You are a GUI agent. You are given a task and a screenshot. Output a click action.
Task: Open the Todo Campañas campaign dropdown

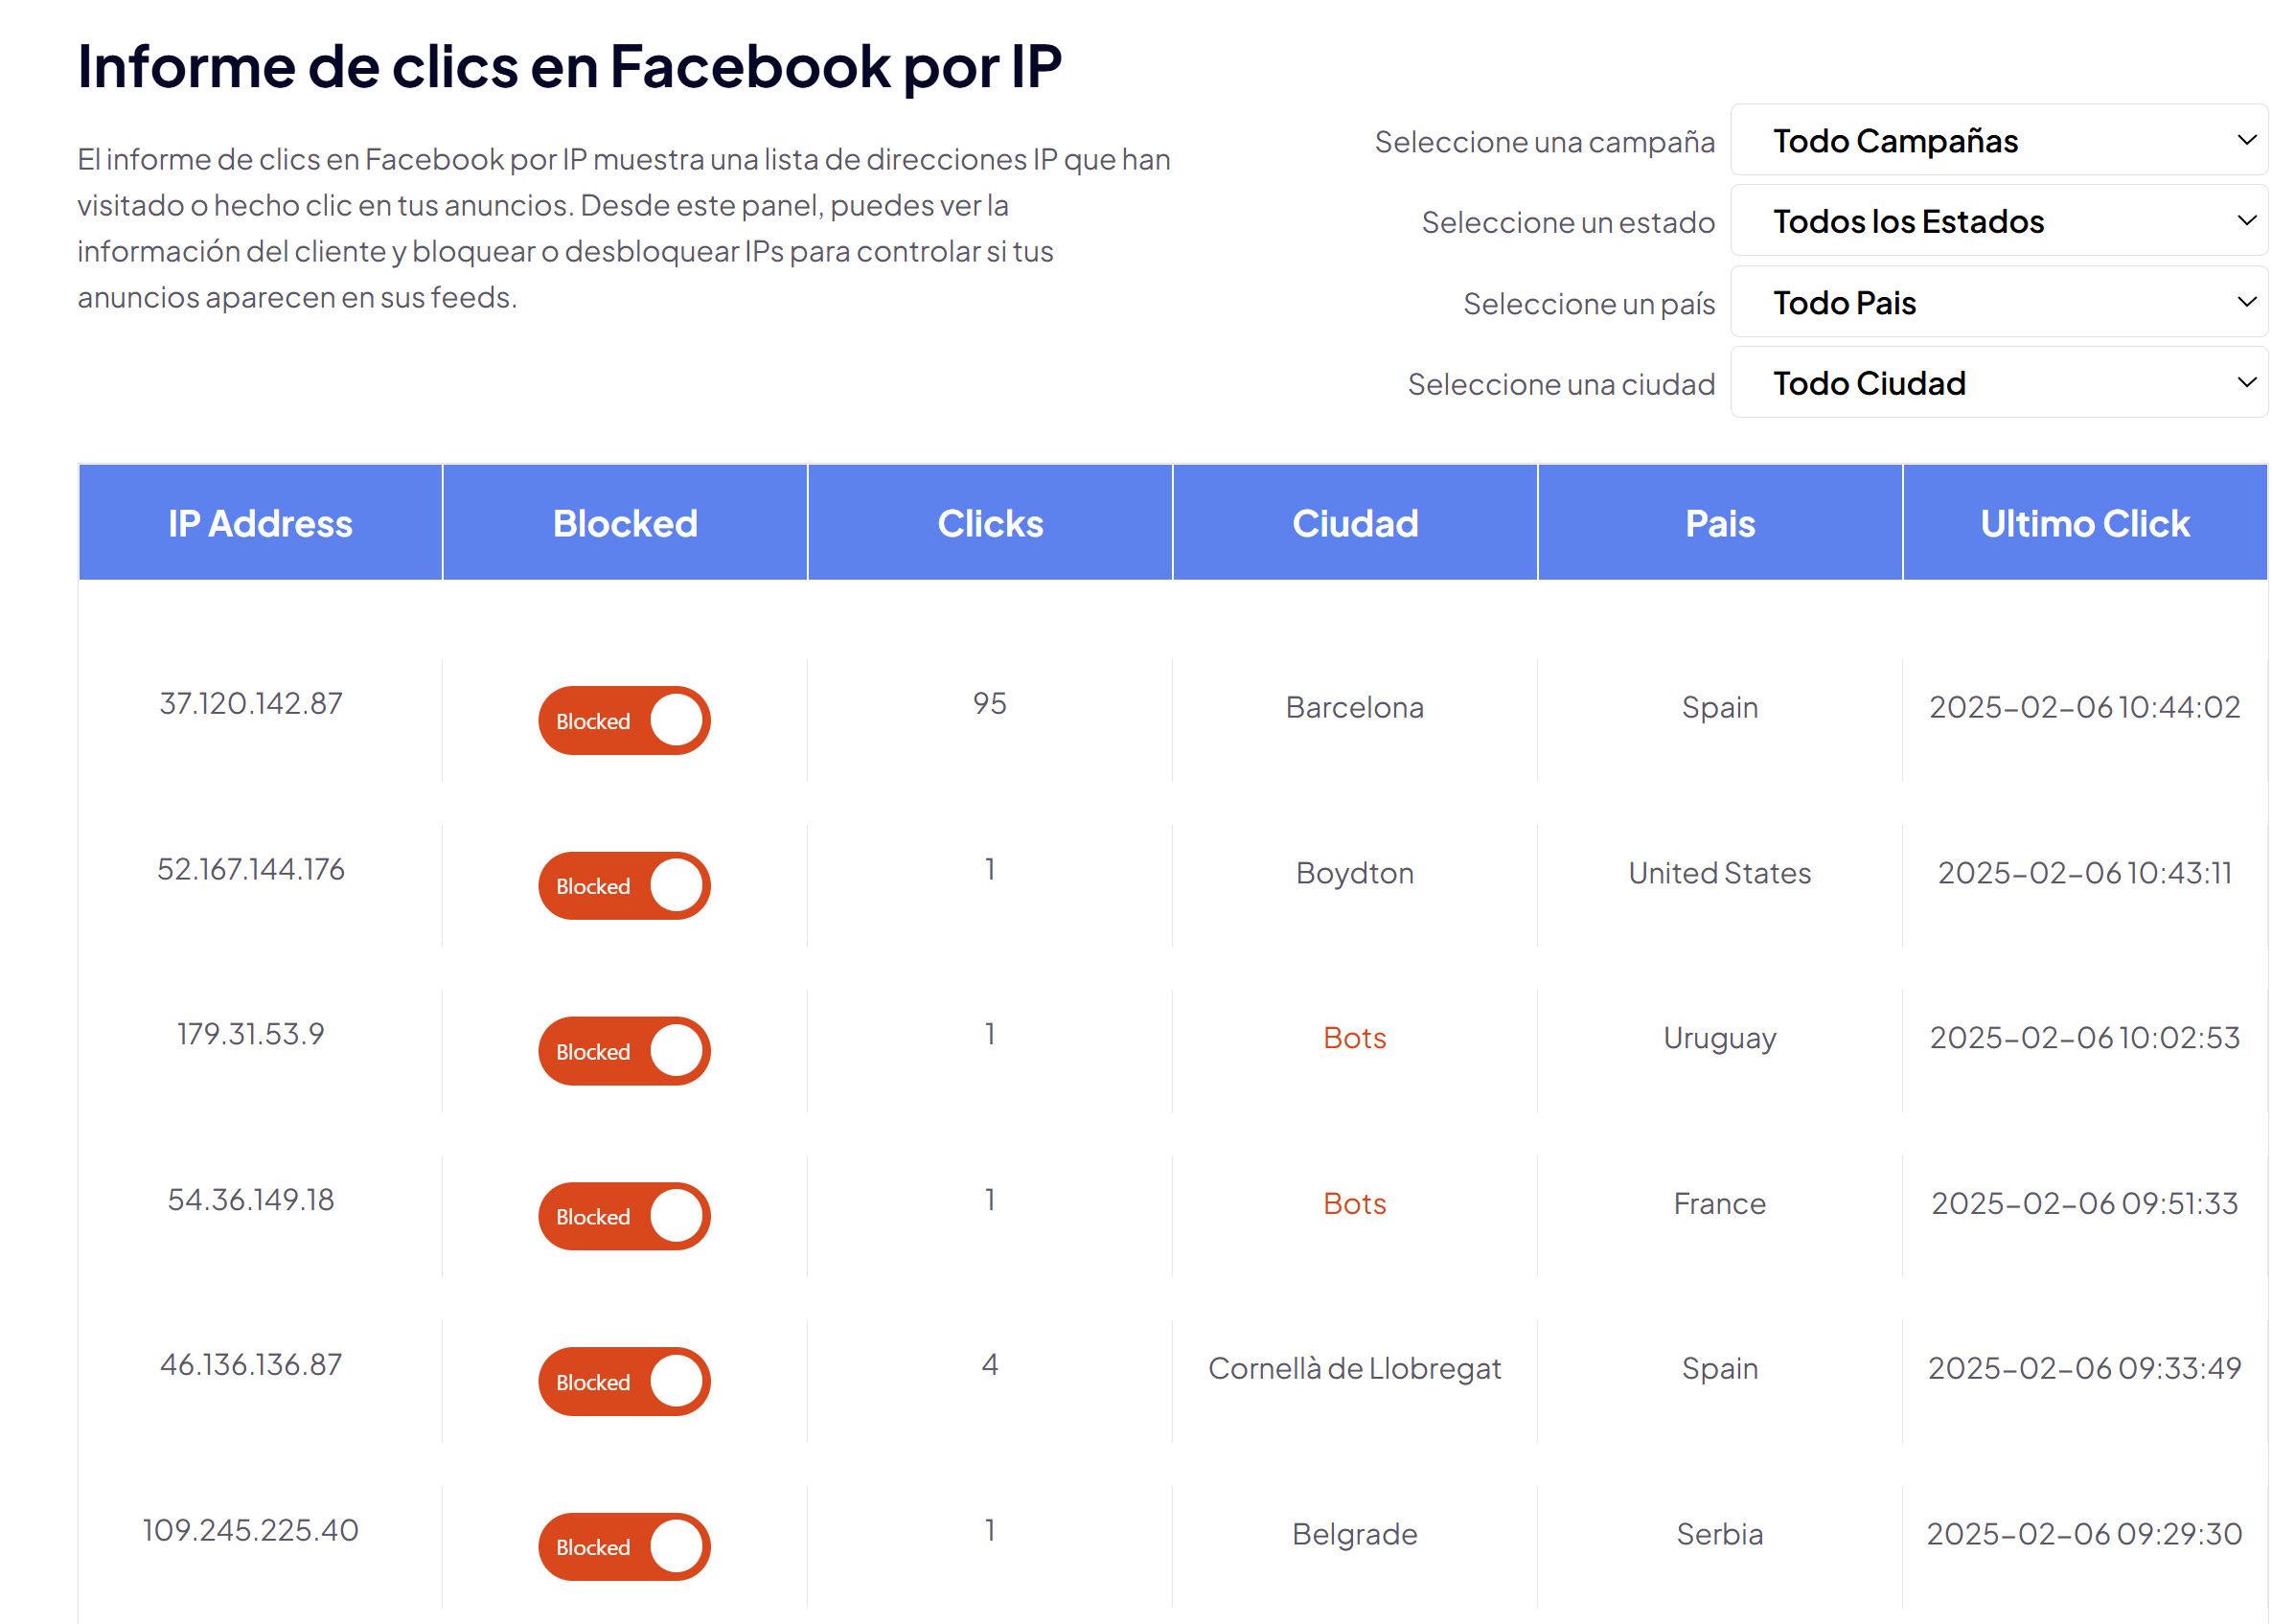1998,141
